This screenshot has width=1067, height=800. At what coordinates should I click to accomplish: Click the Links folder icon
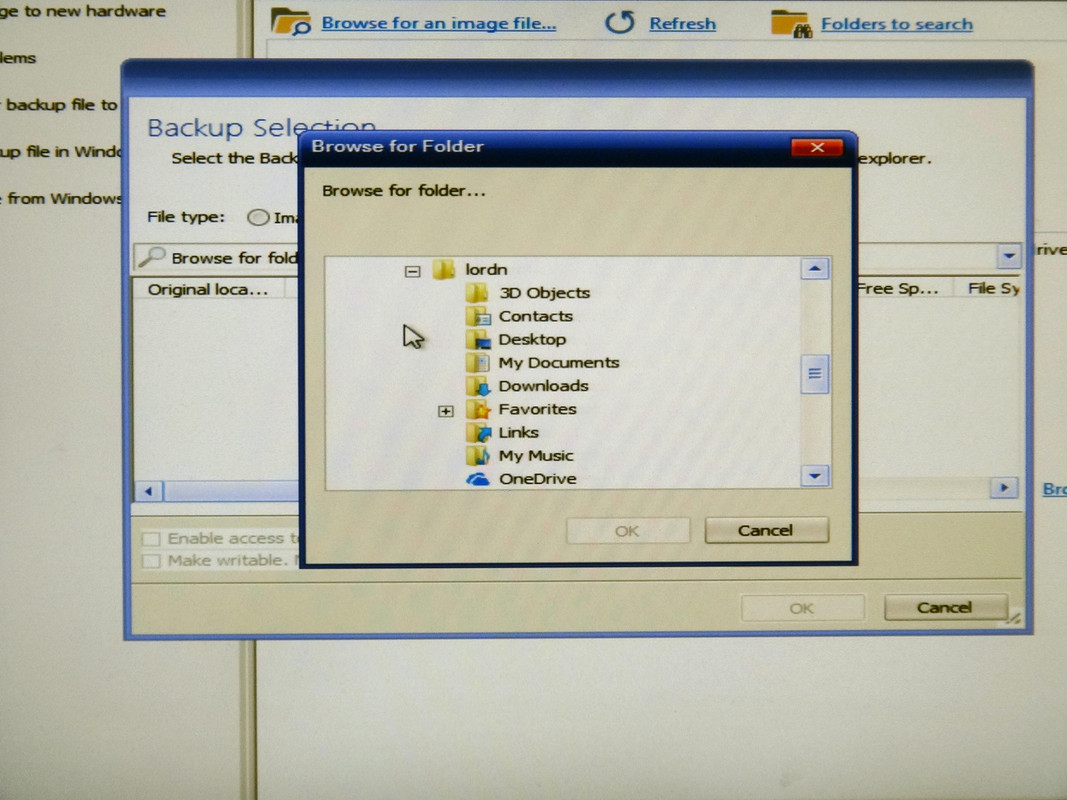[x=478, y=432]
